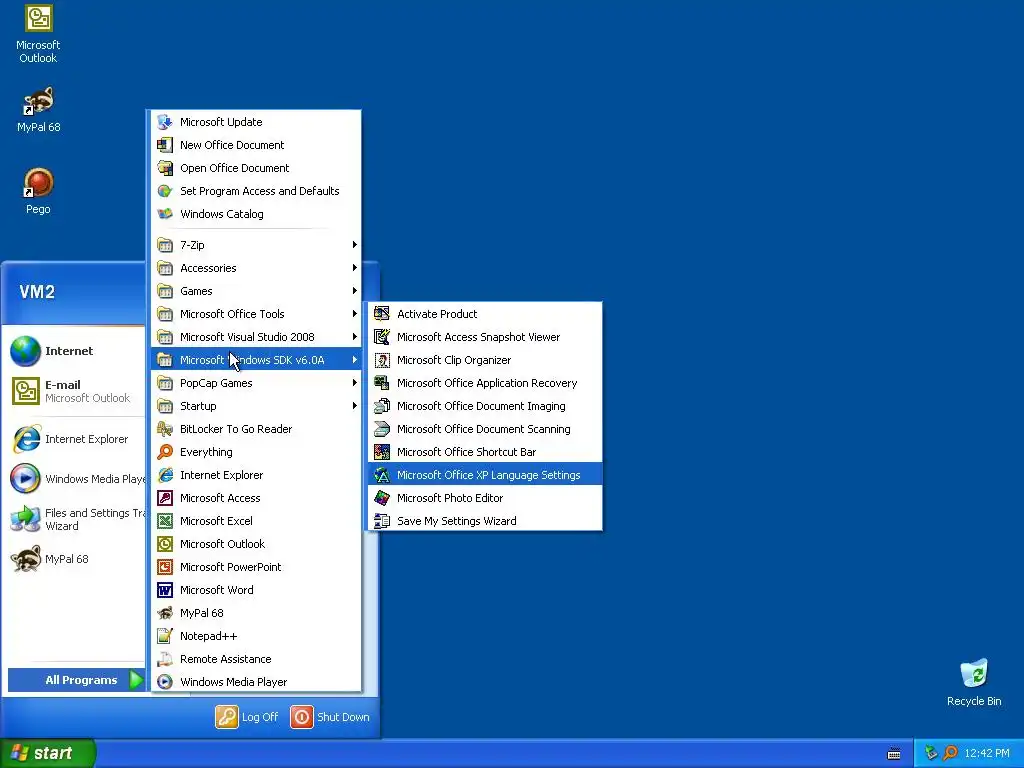This screenshot has height=768, width=1024.
Task: Click the Windows start button
Action: tap(47, 753)
